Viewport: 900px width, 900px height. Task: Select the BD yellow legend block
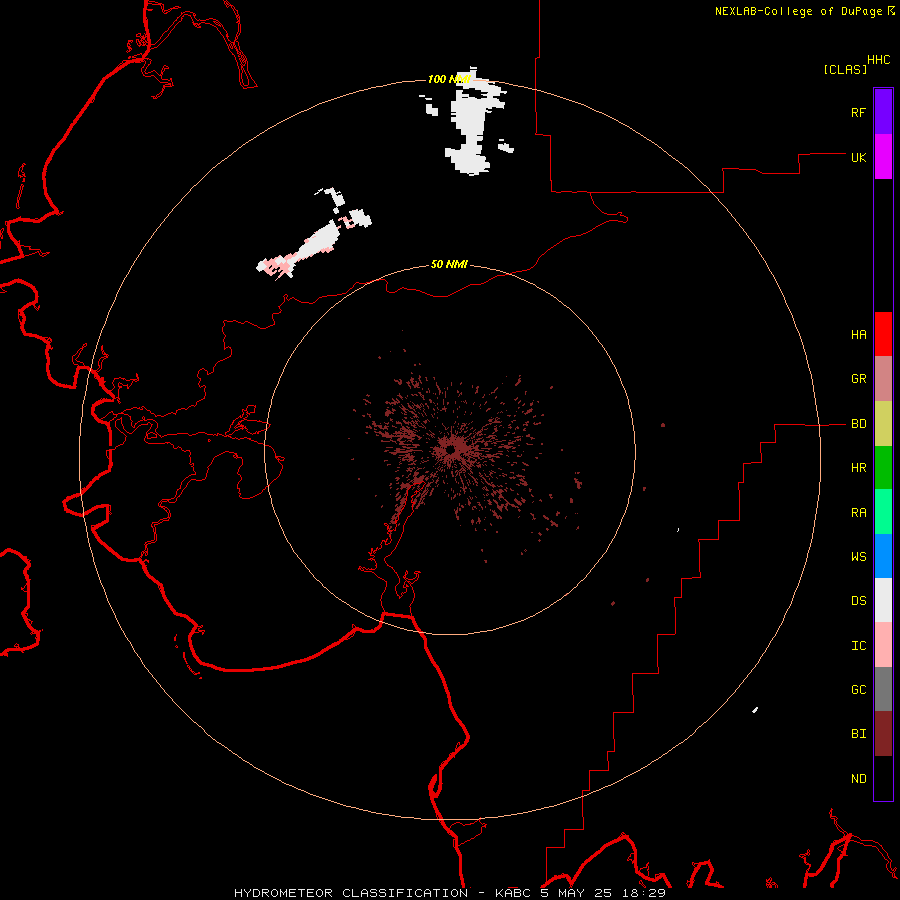click(883, 423)
